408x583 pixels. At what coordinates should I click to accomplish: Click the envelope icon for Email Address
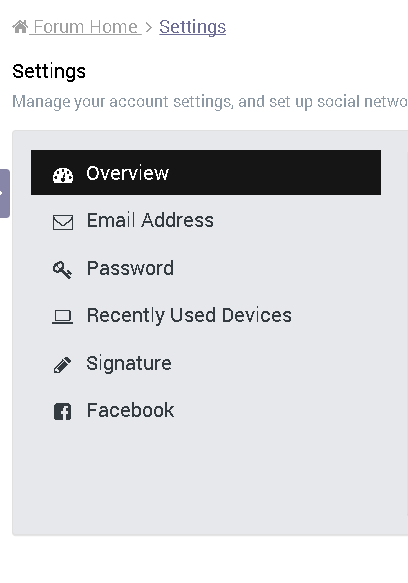(63, 222)
